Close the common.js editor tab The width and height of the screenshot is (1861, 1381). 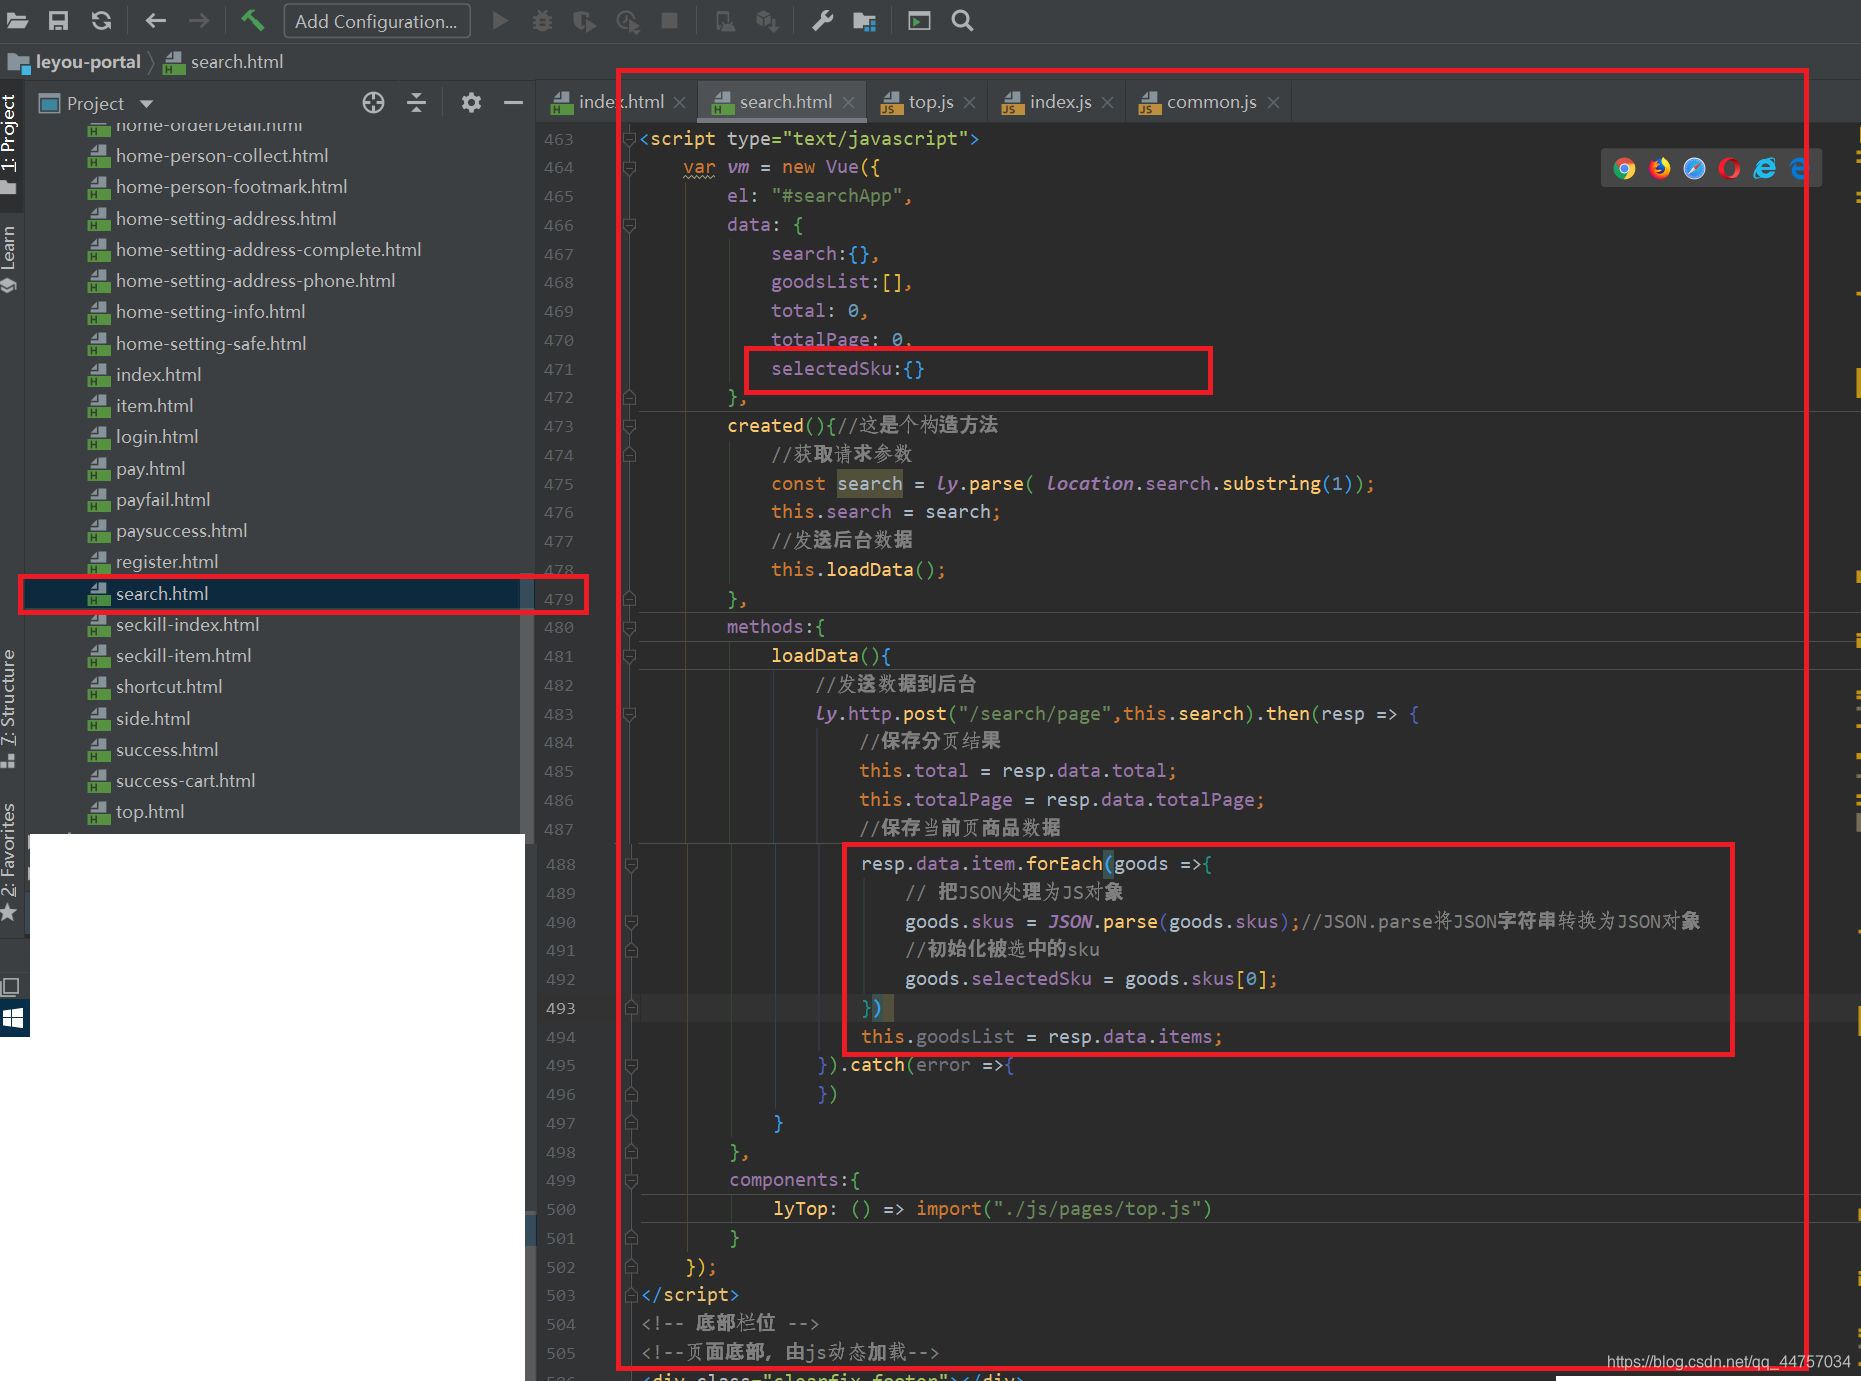tap(1273, 102)
